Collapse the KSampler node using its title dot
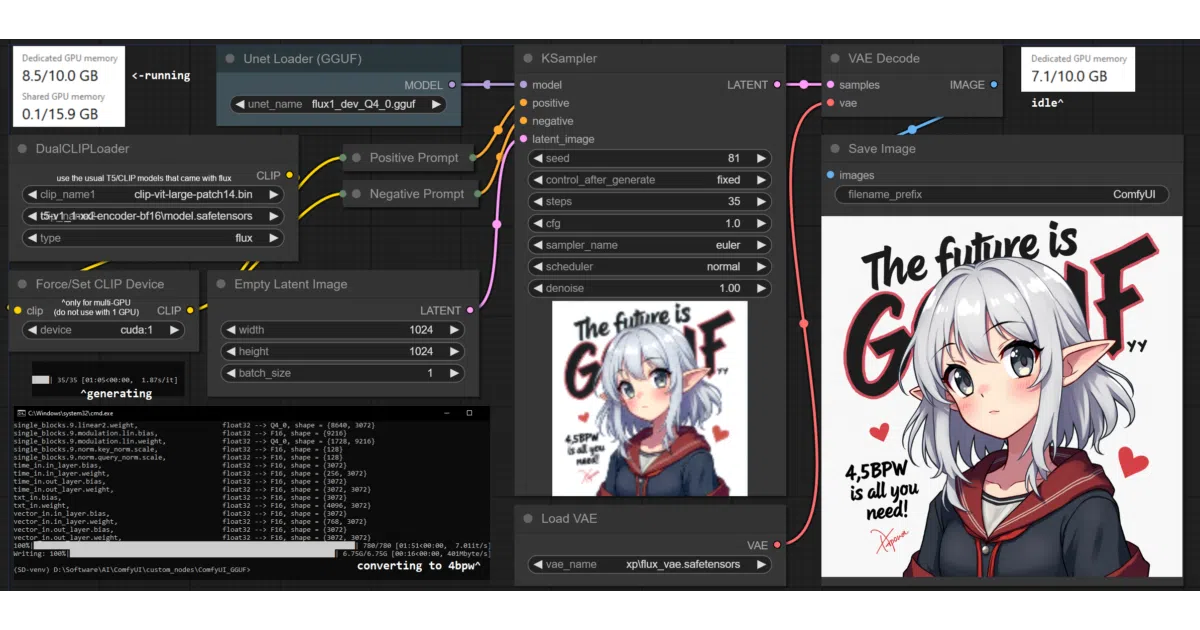Viewport: 1200px width, 630px height. click(x=530, y=59)
